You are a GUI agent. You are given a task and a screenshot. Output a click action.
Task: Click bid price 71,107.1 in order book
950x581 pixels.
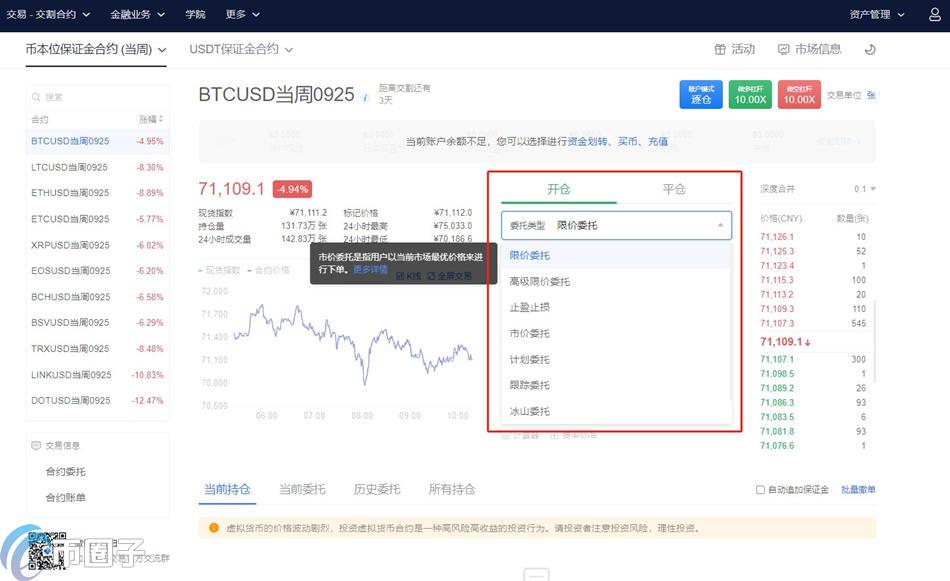tap(777, 359)
